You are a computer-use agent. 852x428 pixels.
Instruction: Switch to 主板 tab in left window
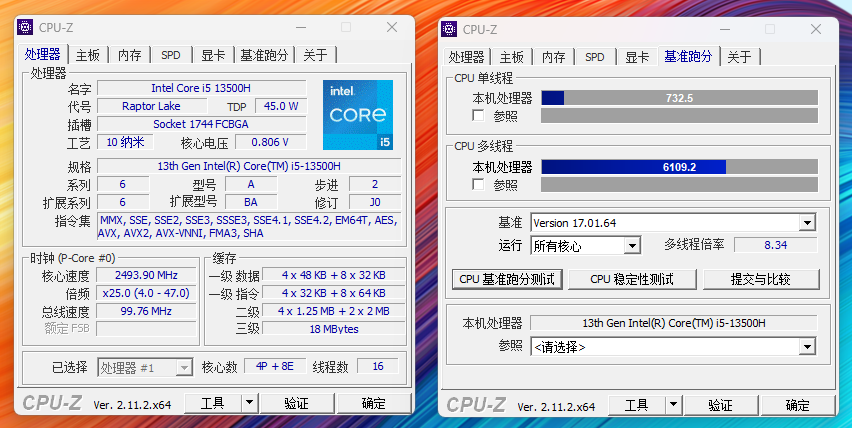point(88,55)
